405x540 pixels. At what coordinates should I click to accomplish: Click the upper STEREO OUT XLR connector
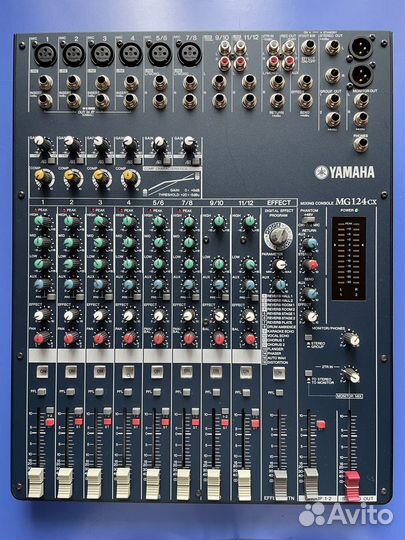click(x=361, y=47)
